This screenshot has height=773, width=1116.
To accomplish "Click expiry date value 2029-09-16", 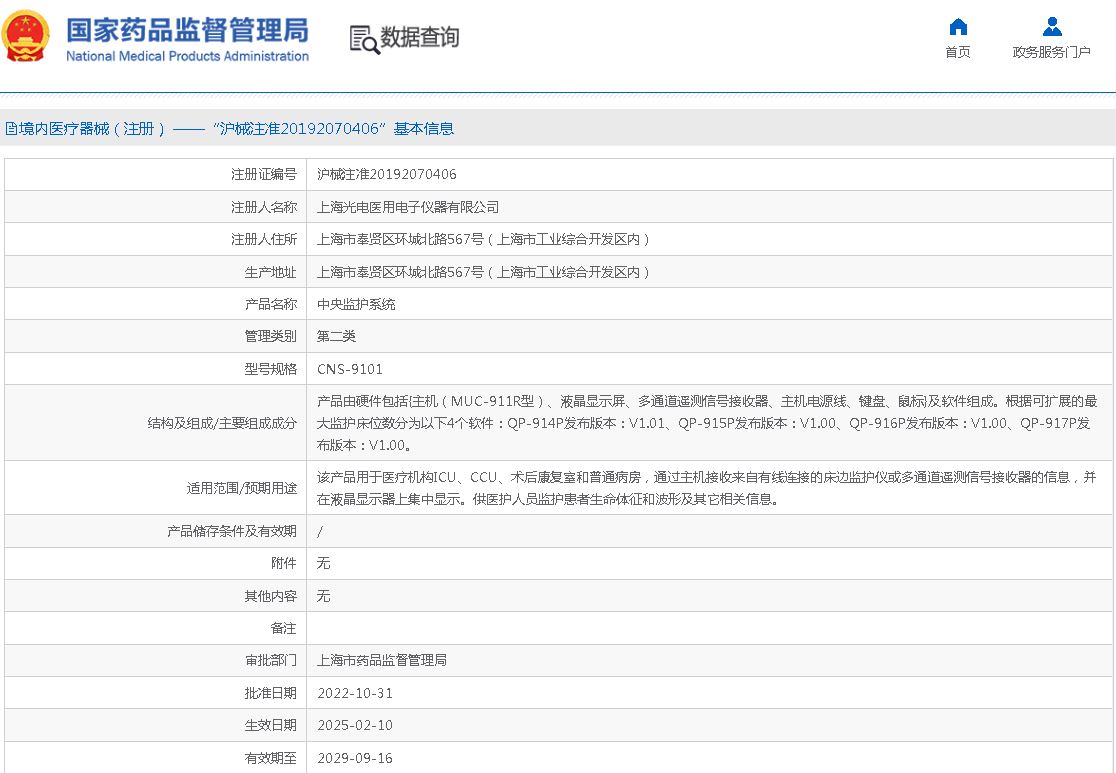I will (355, 758).
